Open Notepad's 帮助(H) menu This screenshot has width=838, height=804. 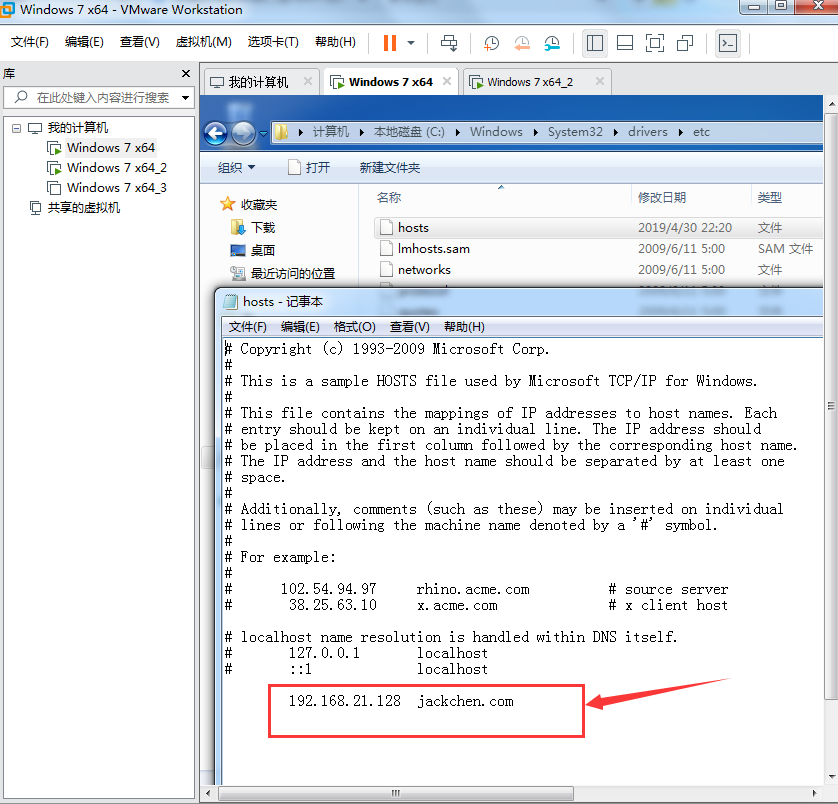[x=464, y=327]
